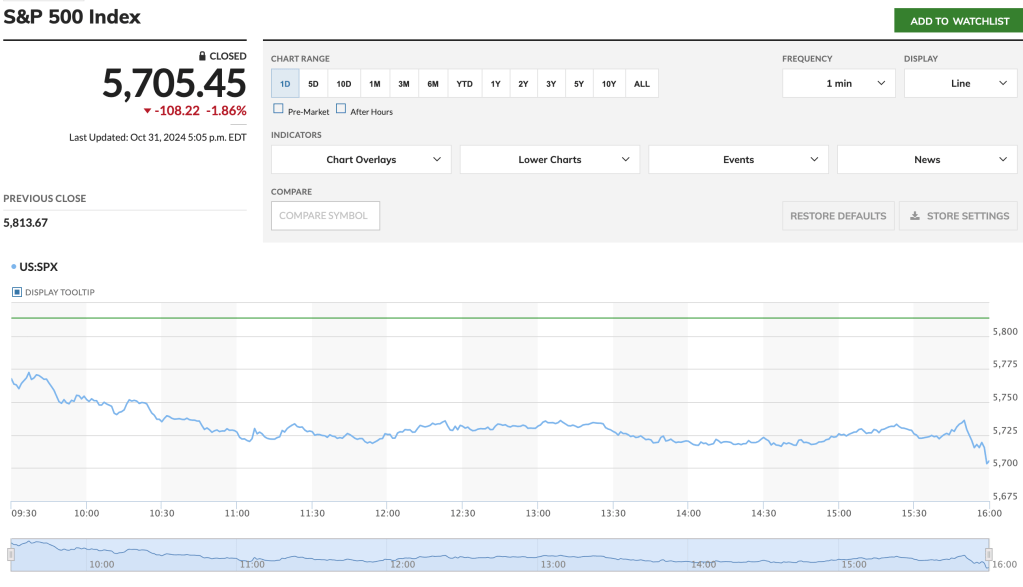
Task: Click the Compare Symbol input field
Action: (325, 216)
